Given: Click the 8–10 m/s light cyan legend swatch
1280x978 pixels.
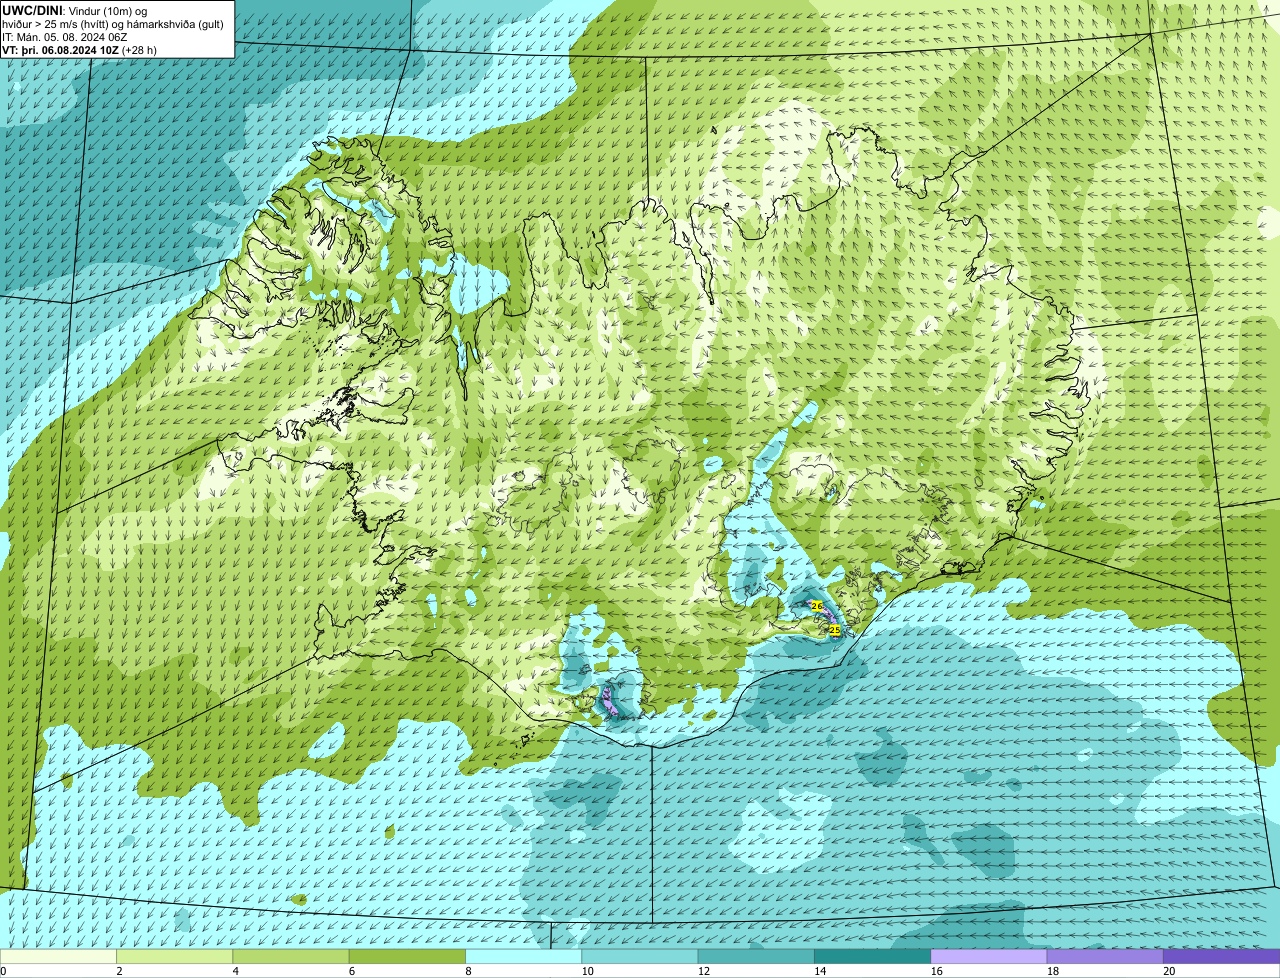Looking at the screenshot, I should pos(524,956).
